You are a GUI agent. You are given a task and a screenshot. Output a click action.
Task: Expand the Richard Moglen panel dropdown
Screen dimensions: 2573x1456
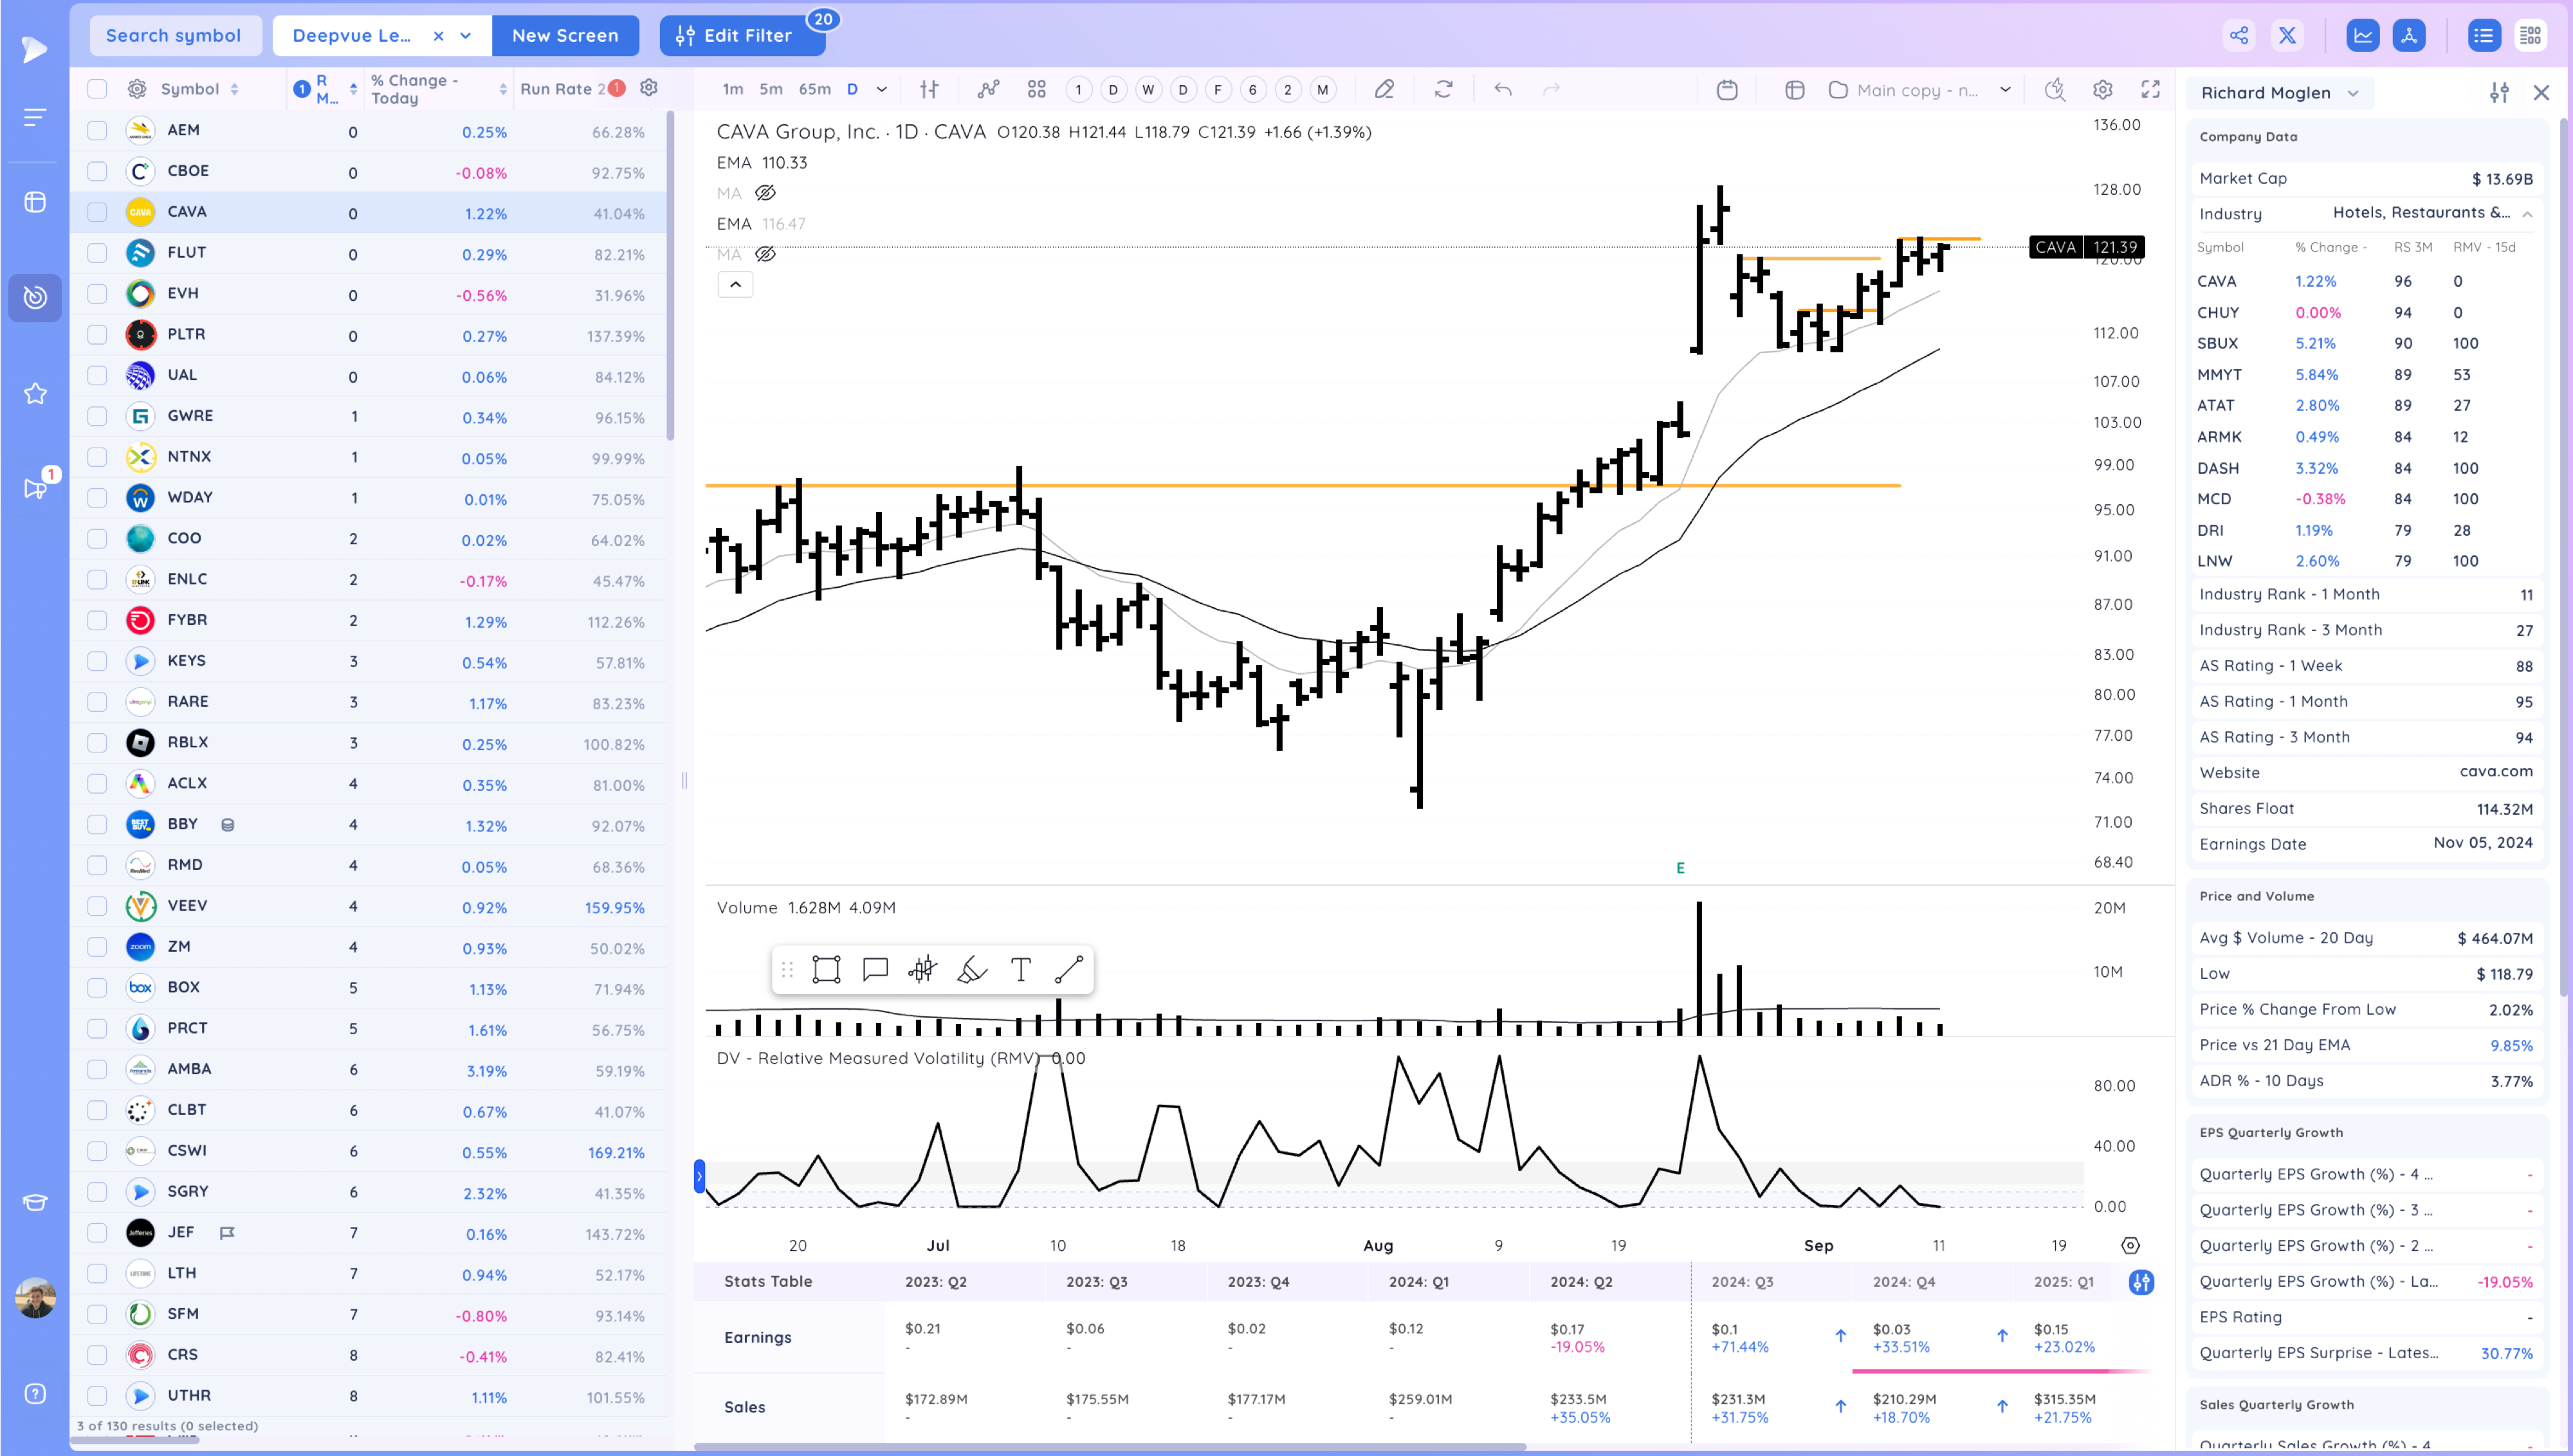pos(2353,93)
